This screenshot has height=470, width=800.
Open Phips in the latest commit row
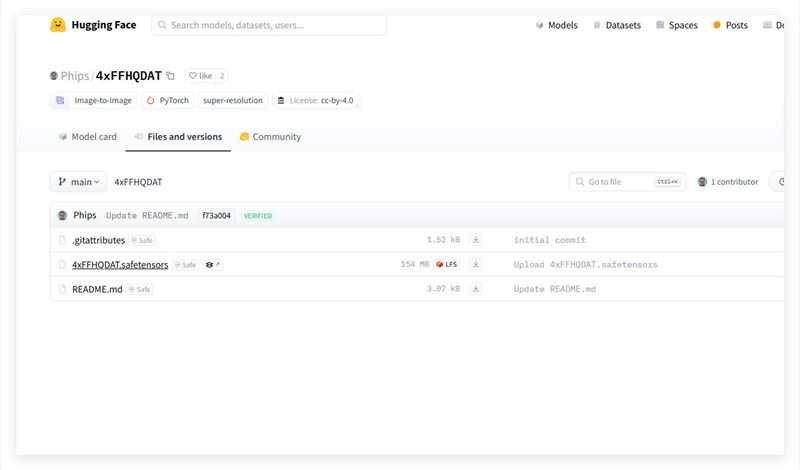[85, 215]
